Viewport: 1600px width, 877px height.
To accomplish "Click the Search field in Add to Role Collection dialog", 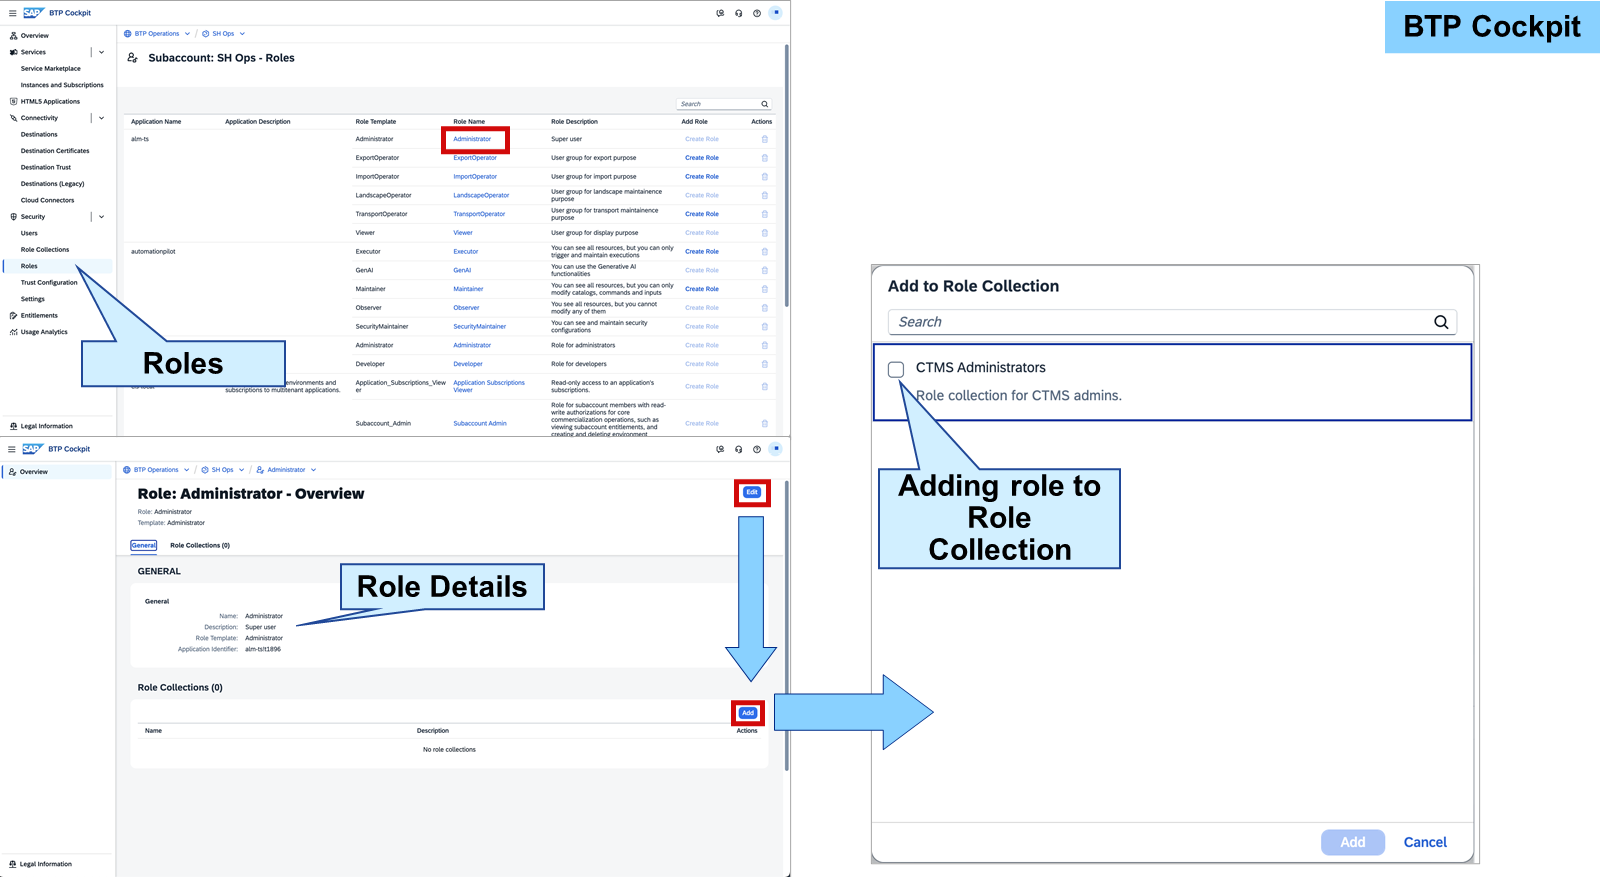I will click(1172, 322).
